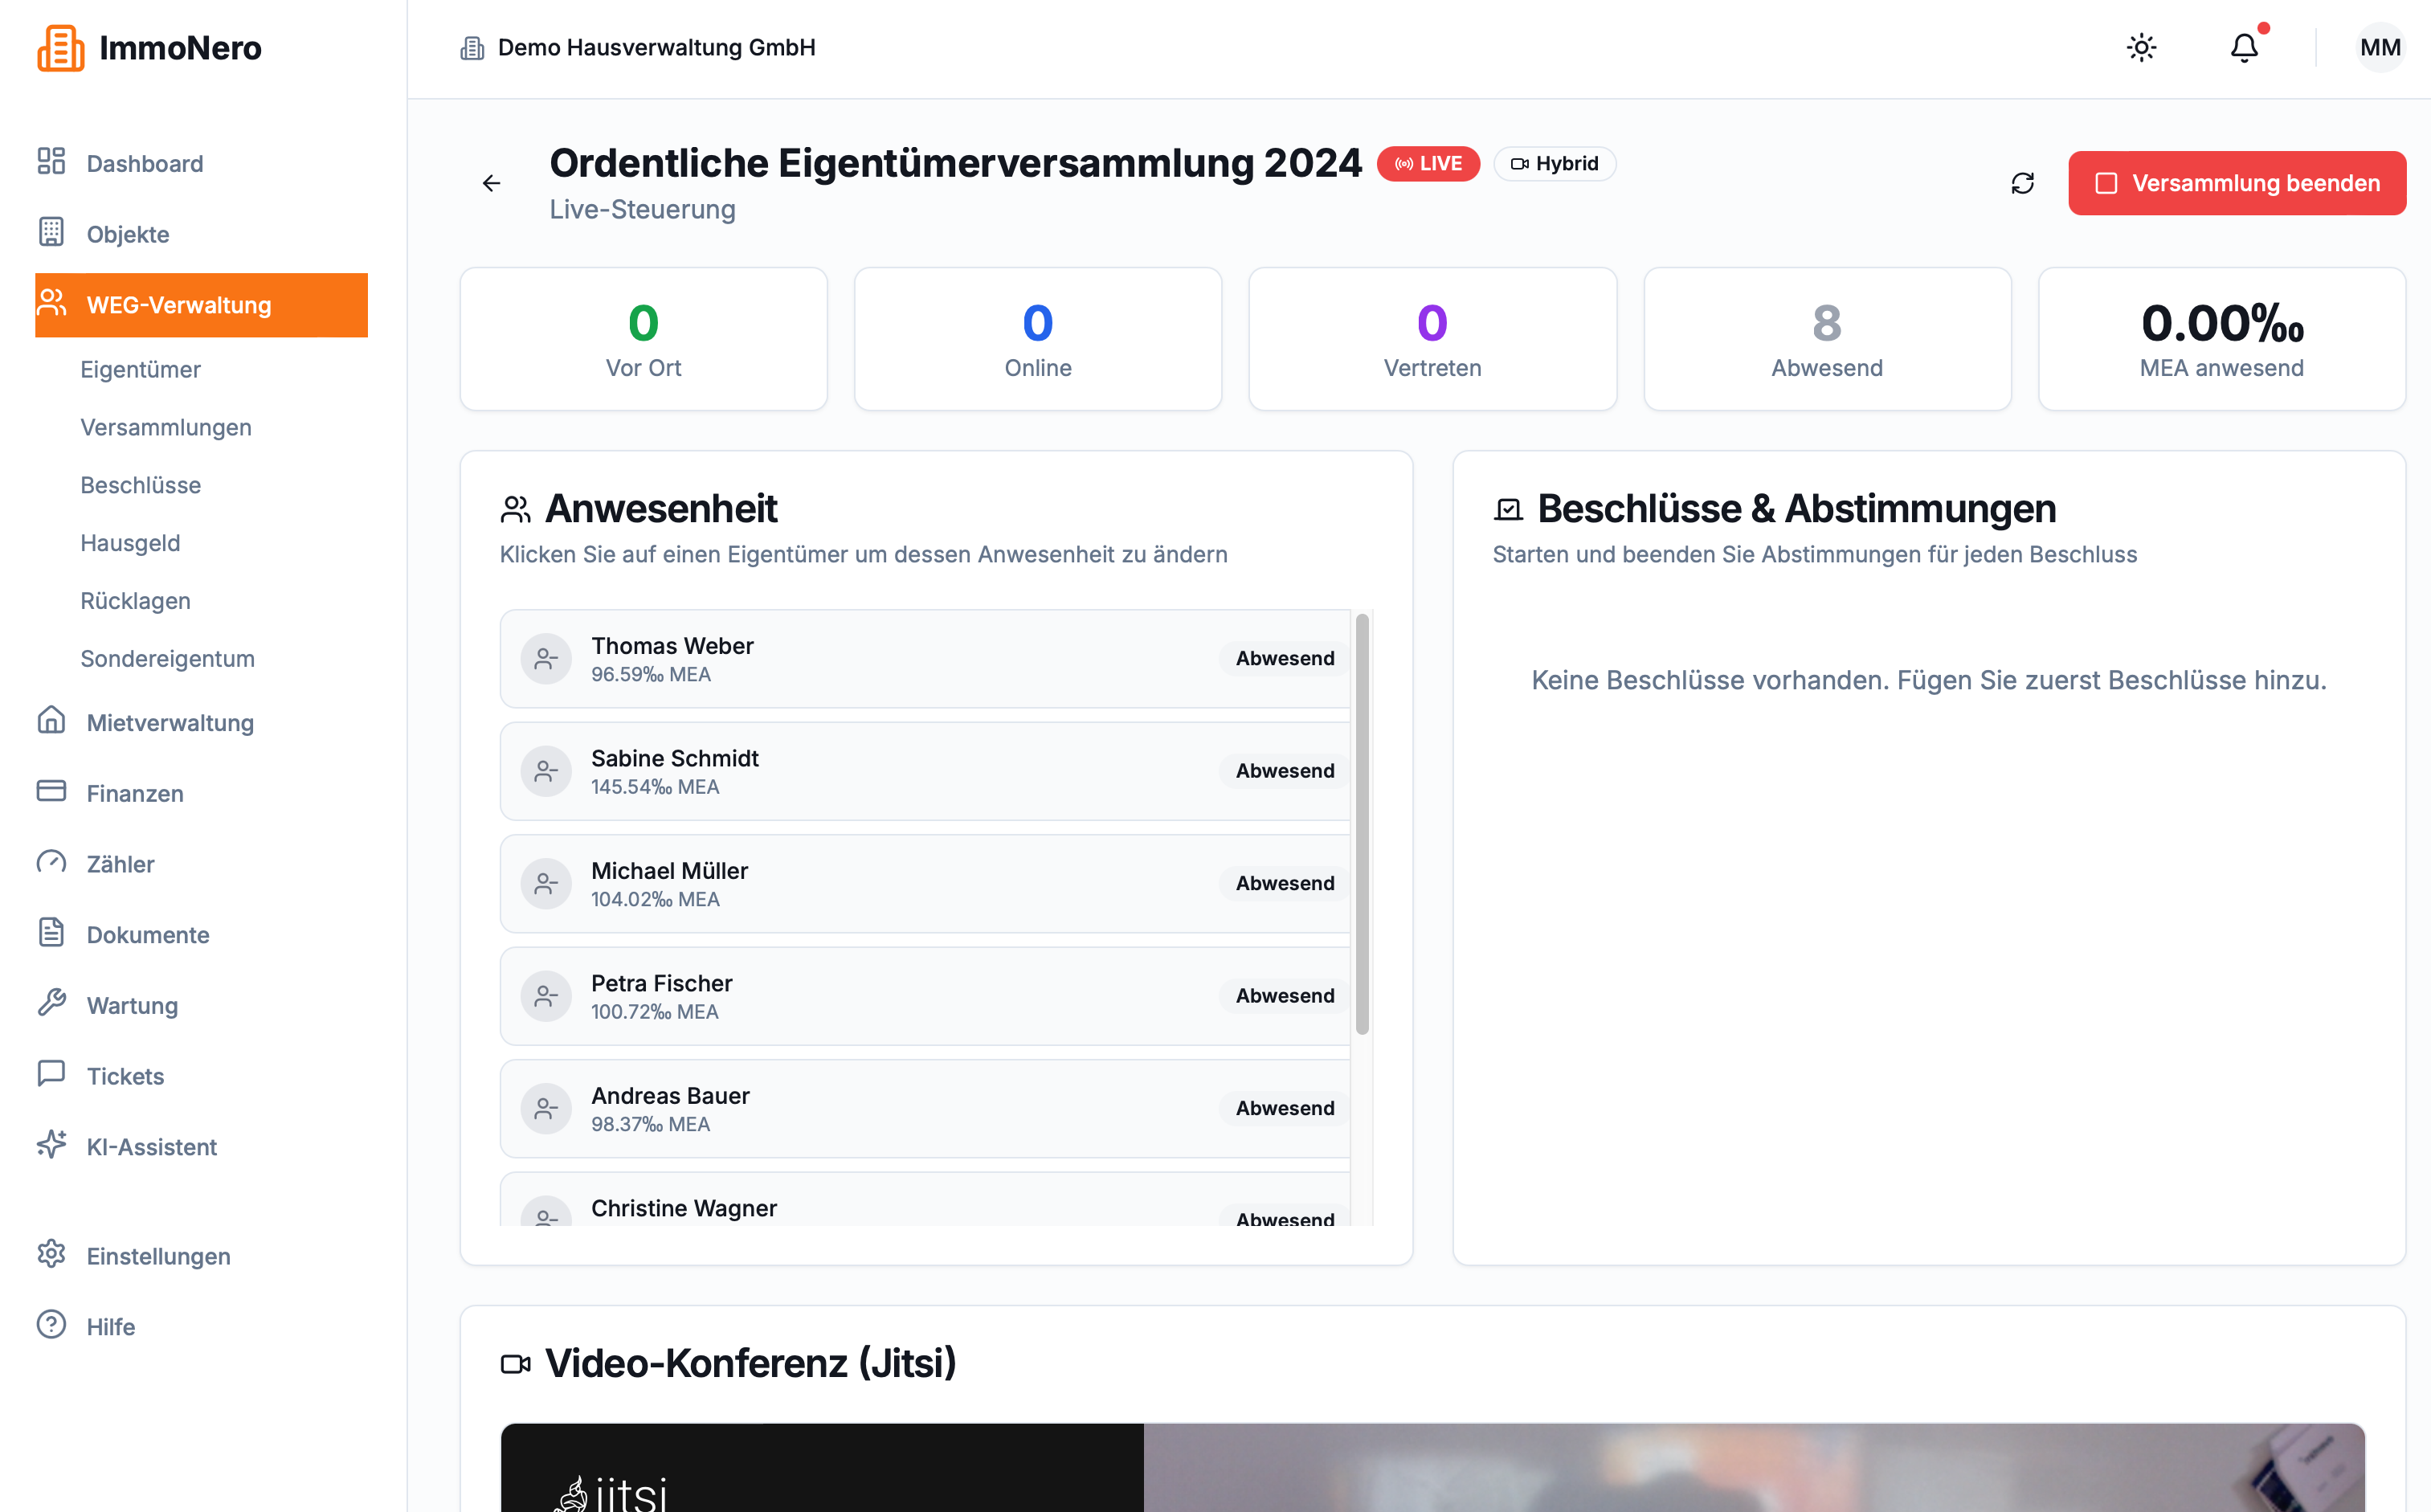The width and height of the screenshot is (2431, 1512).
Task: Click Sabine Schmidt's avatar icon
Action: (546, 772)
